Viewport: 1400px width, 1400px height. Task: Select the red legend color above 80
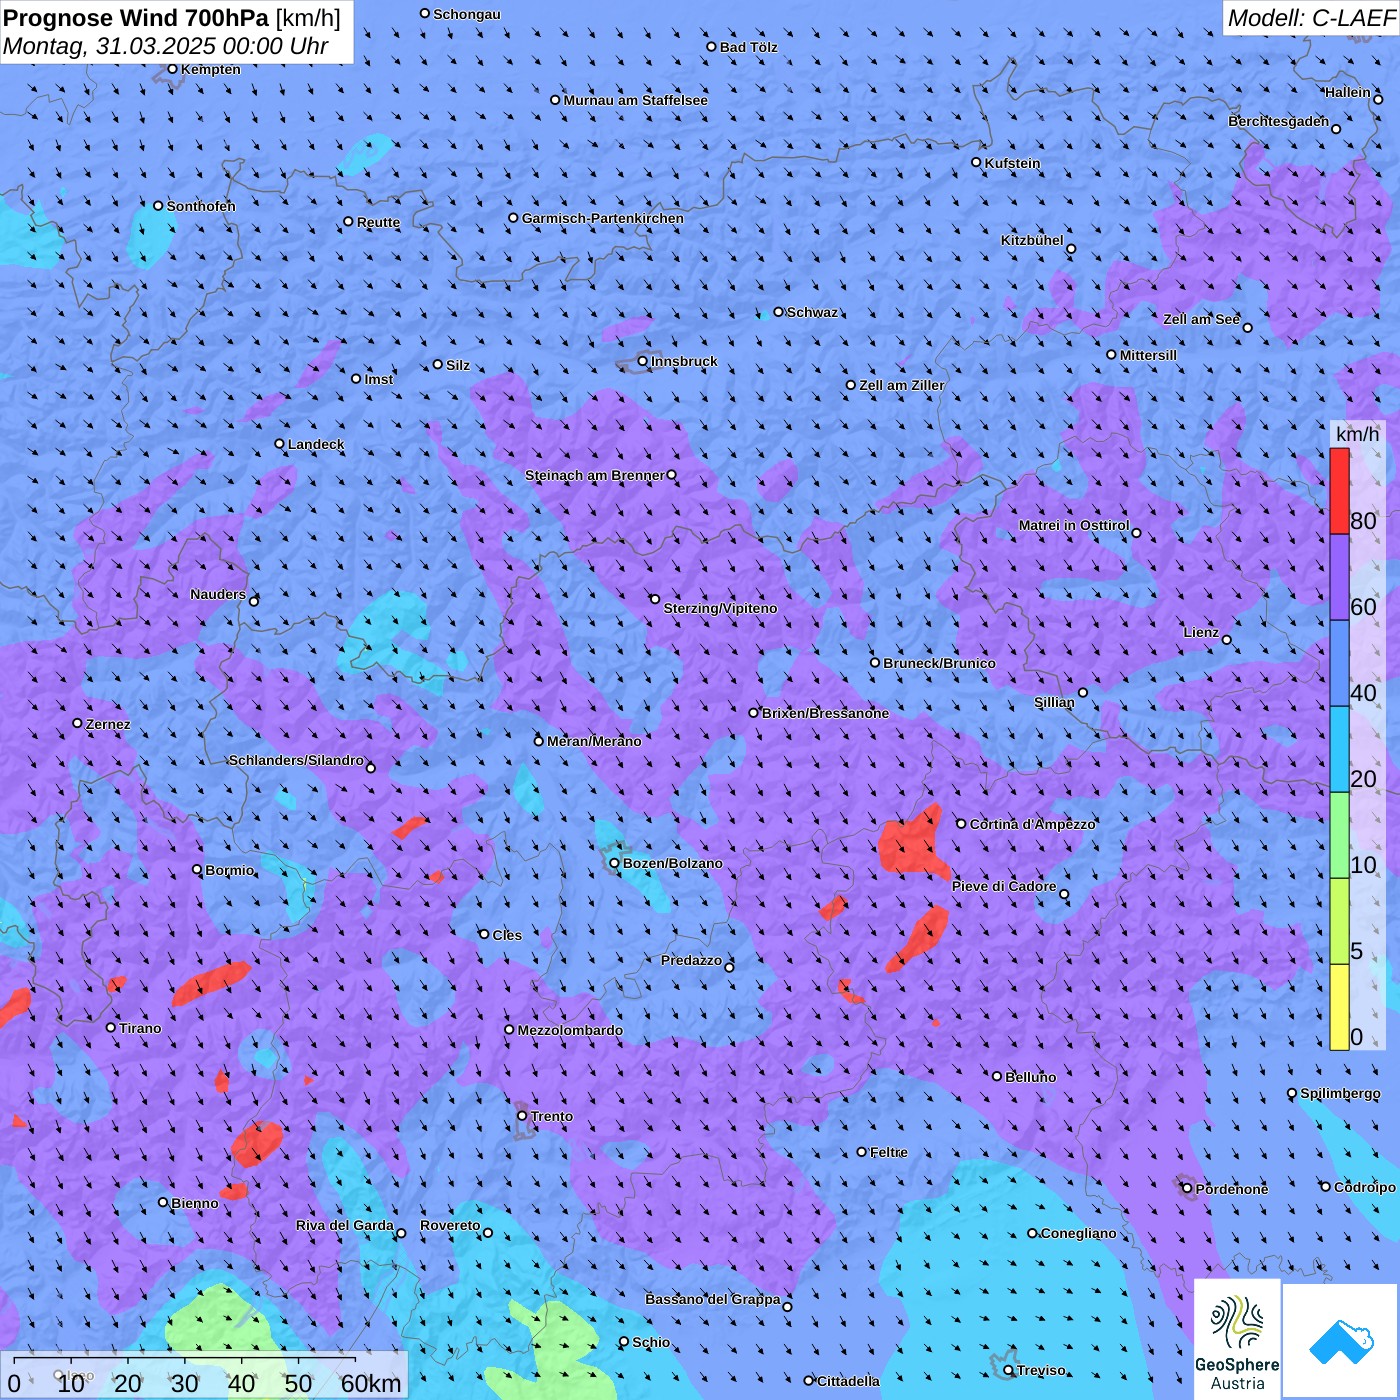coord(1339,491)
